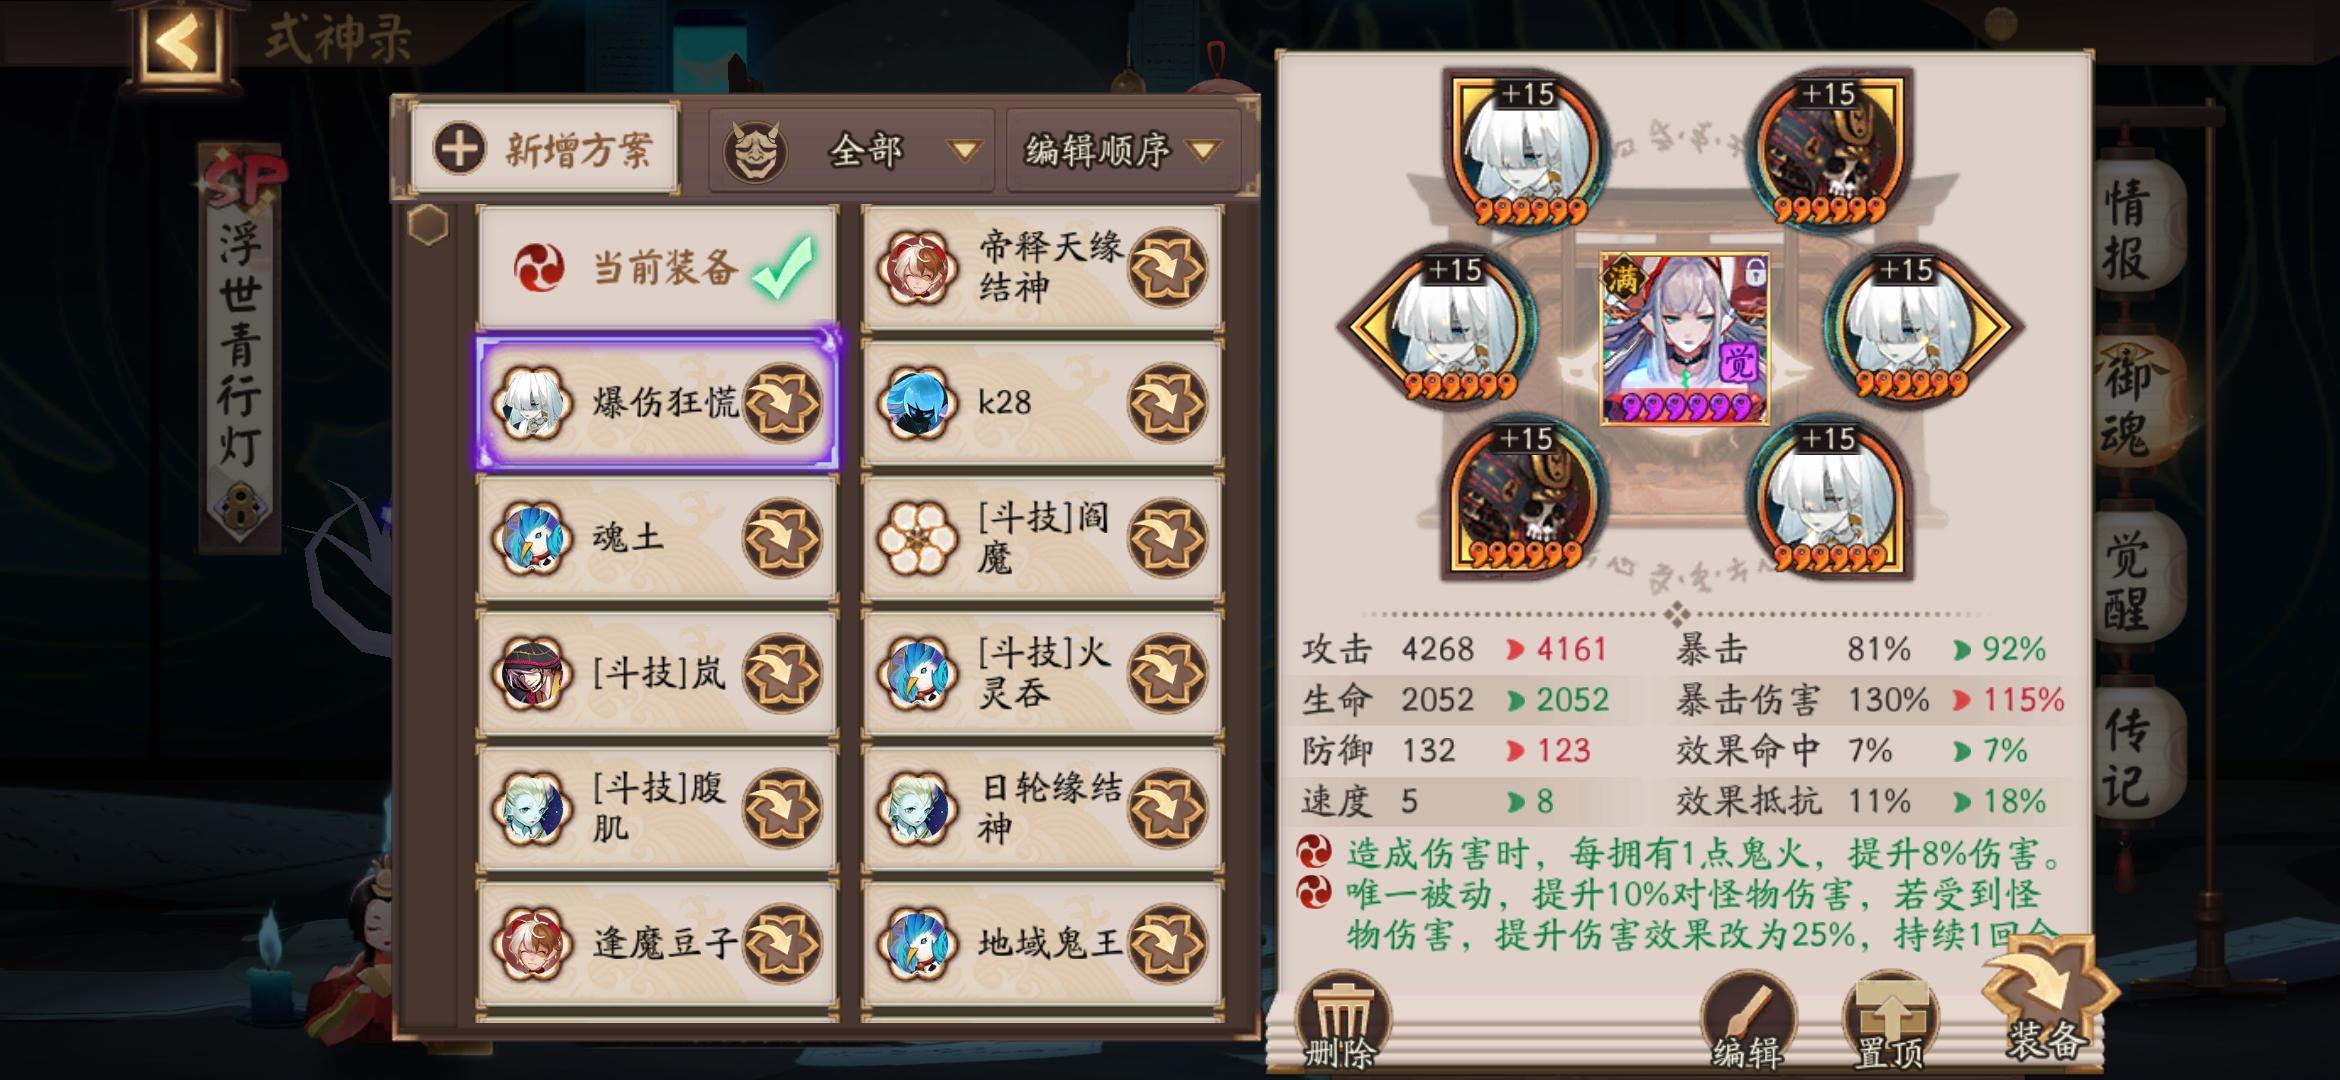Expand the 浮世青行灯 shikigami name banner
The image size is (2340, 1080).
240,345
